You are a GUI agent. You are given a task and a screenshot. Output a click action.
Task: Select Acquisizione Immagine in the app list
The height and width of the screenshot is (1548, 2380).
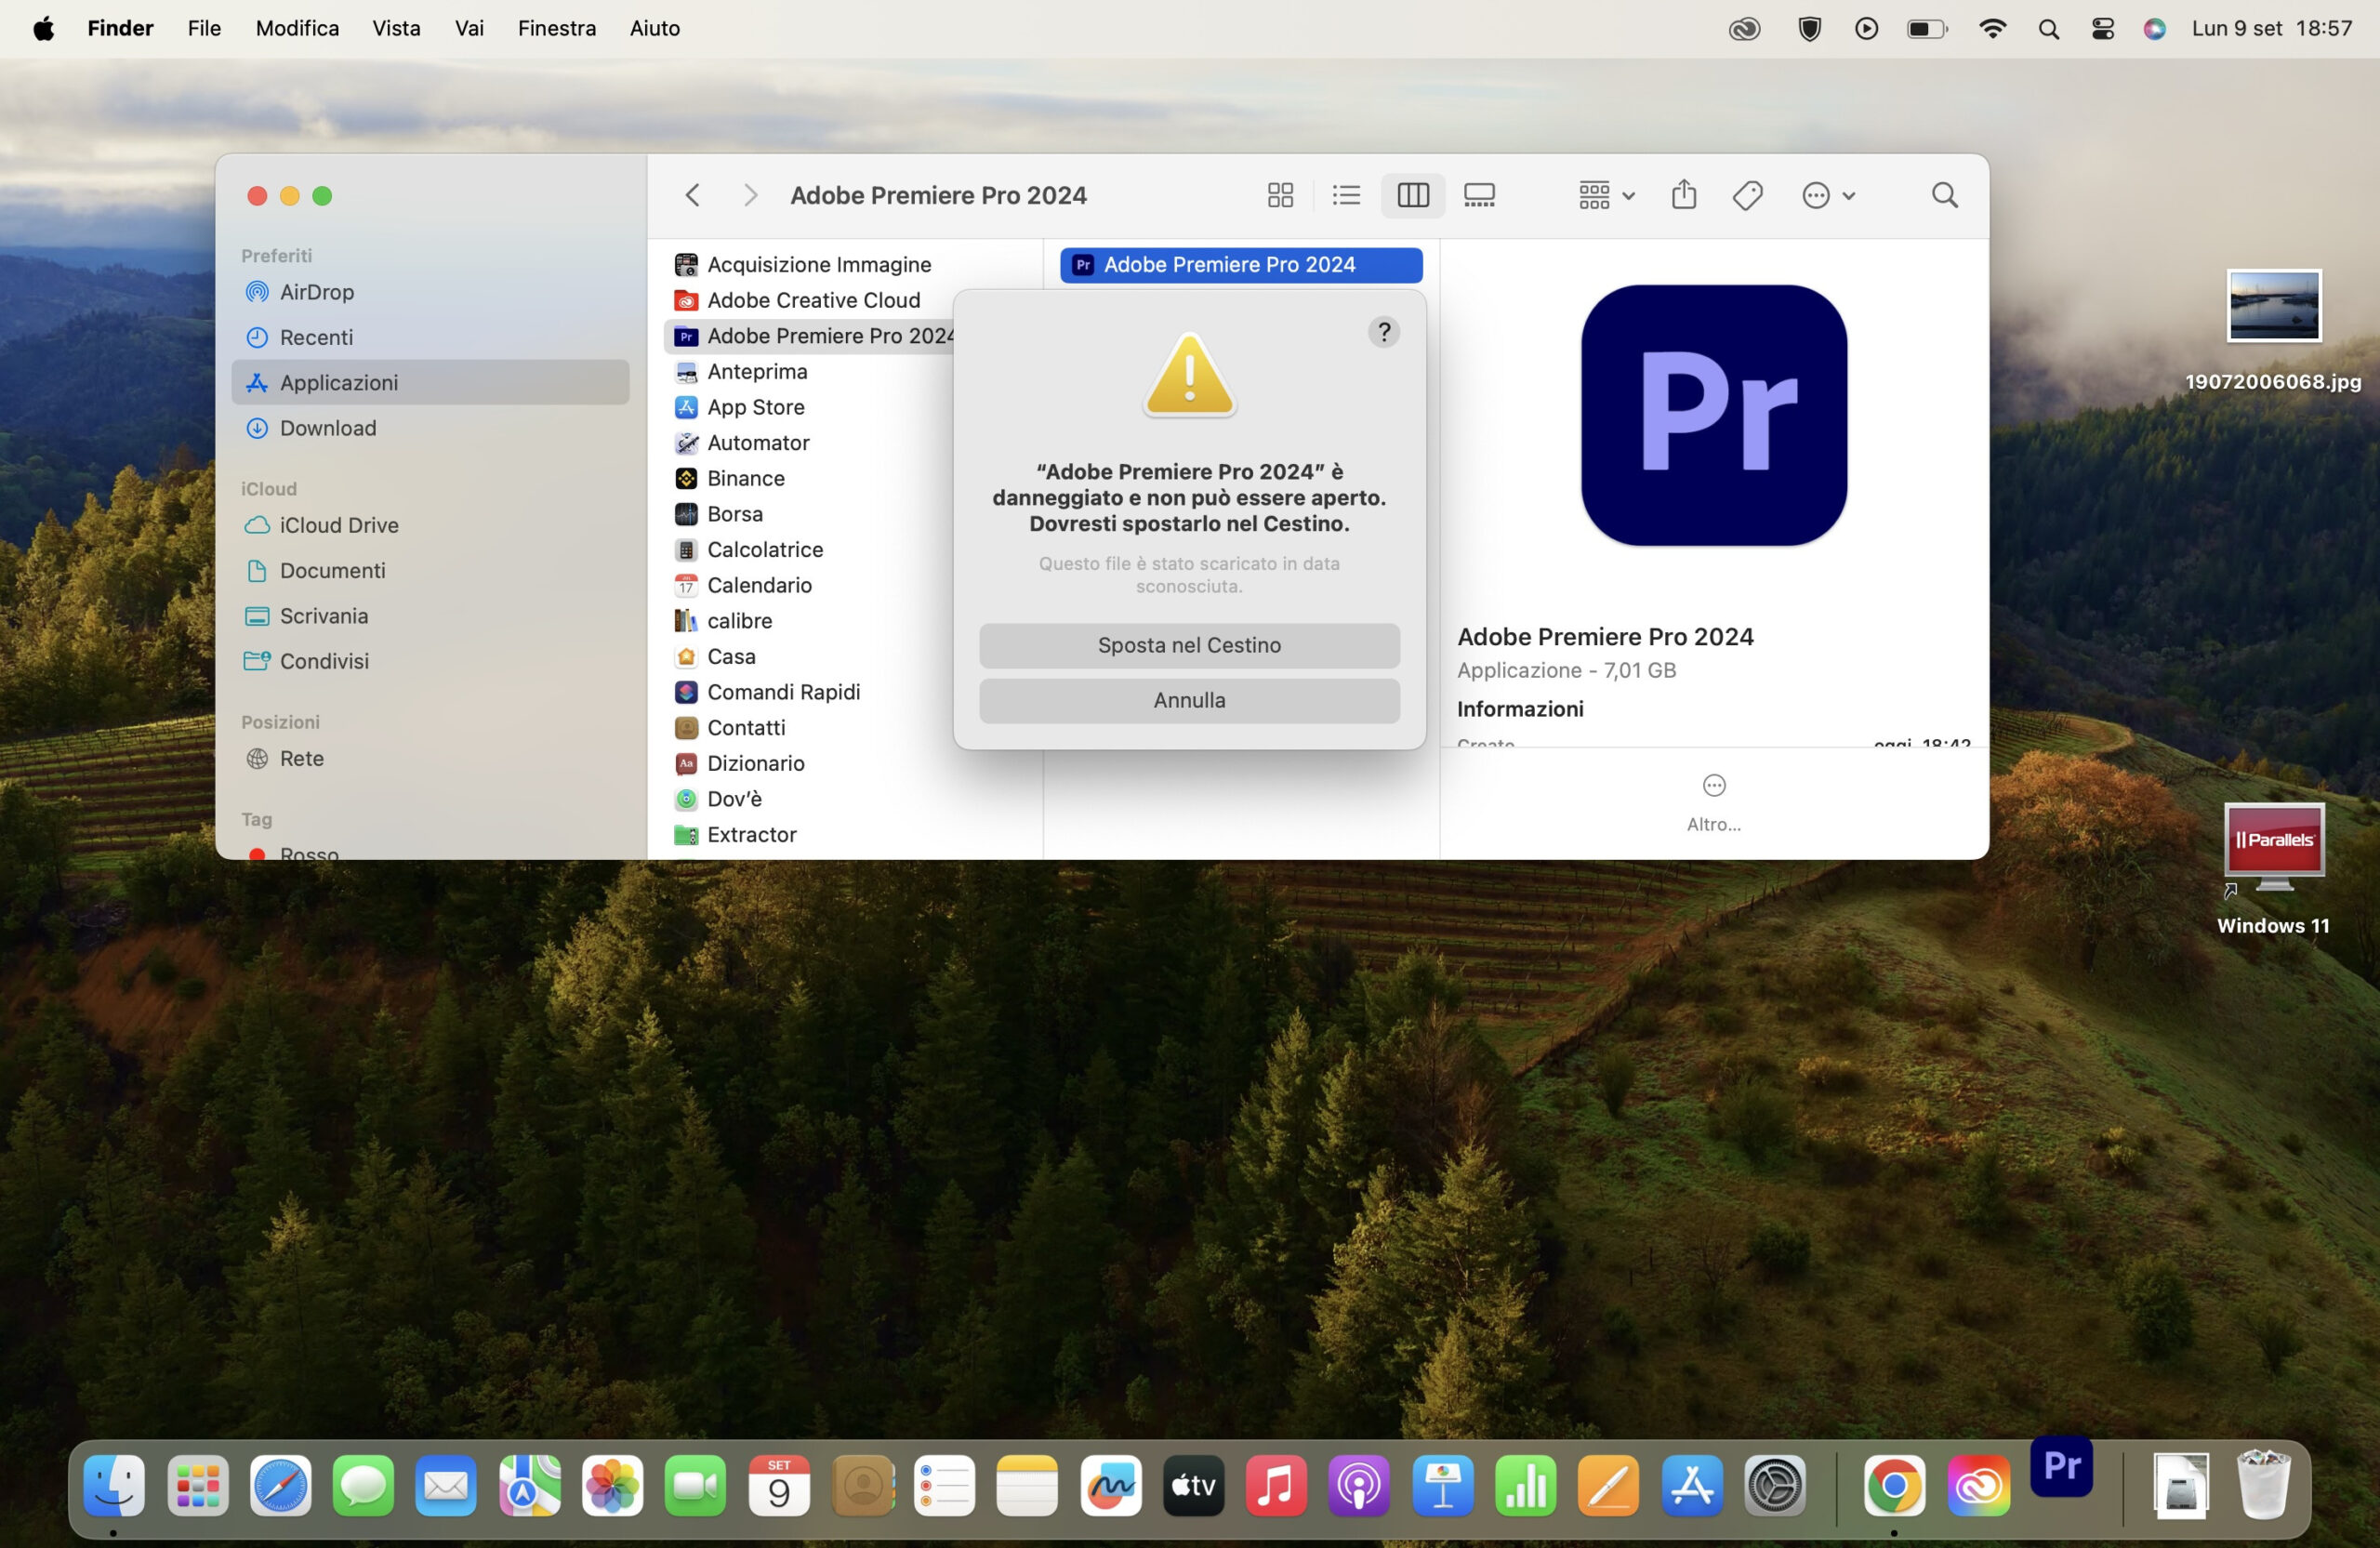(845, 264)
